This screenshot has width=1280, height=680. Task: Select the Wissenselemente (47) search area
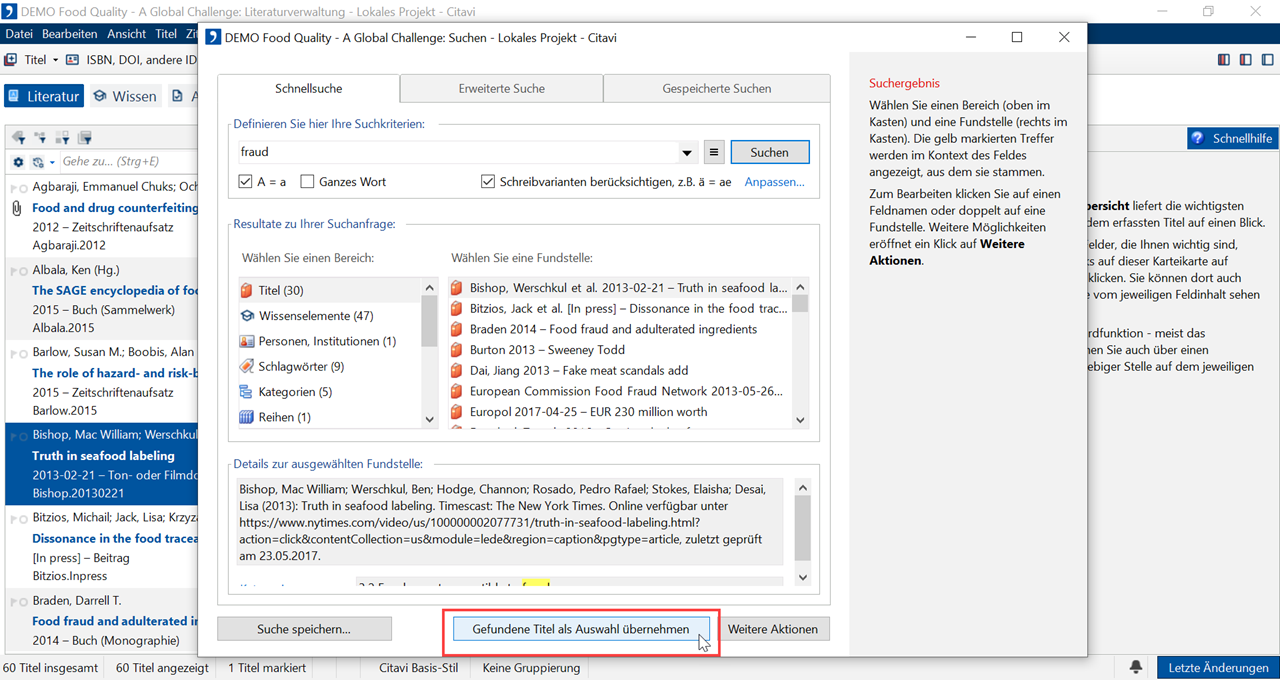tap(315, 316)
